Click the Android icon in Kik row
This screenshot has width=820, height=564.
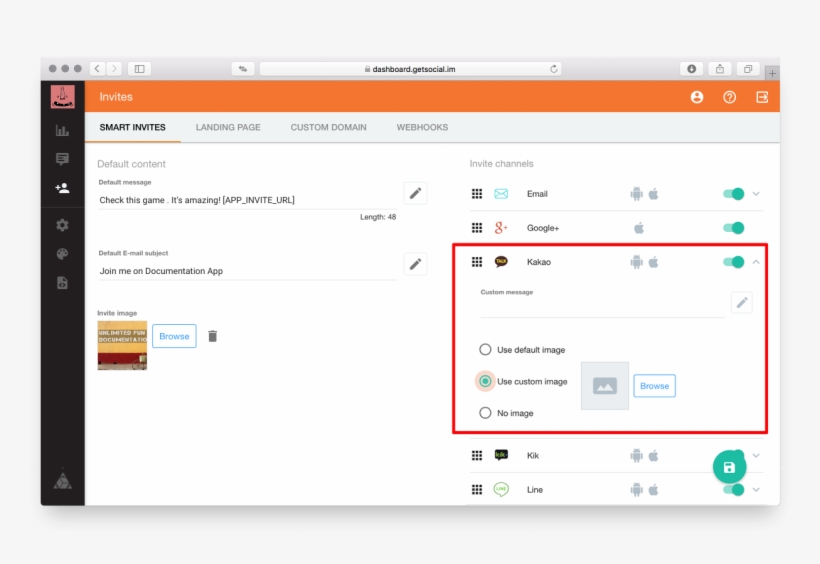pyautogui.click(x=636, y=455)
